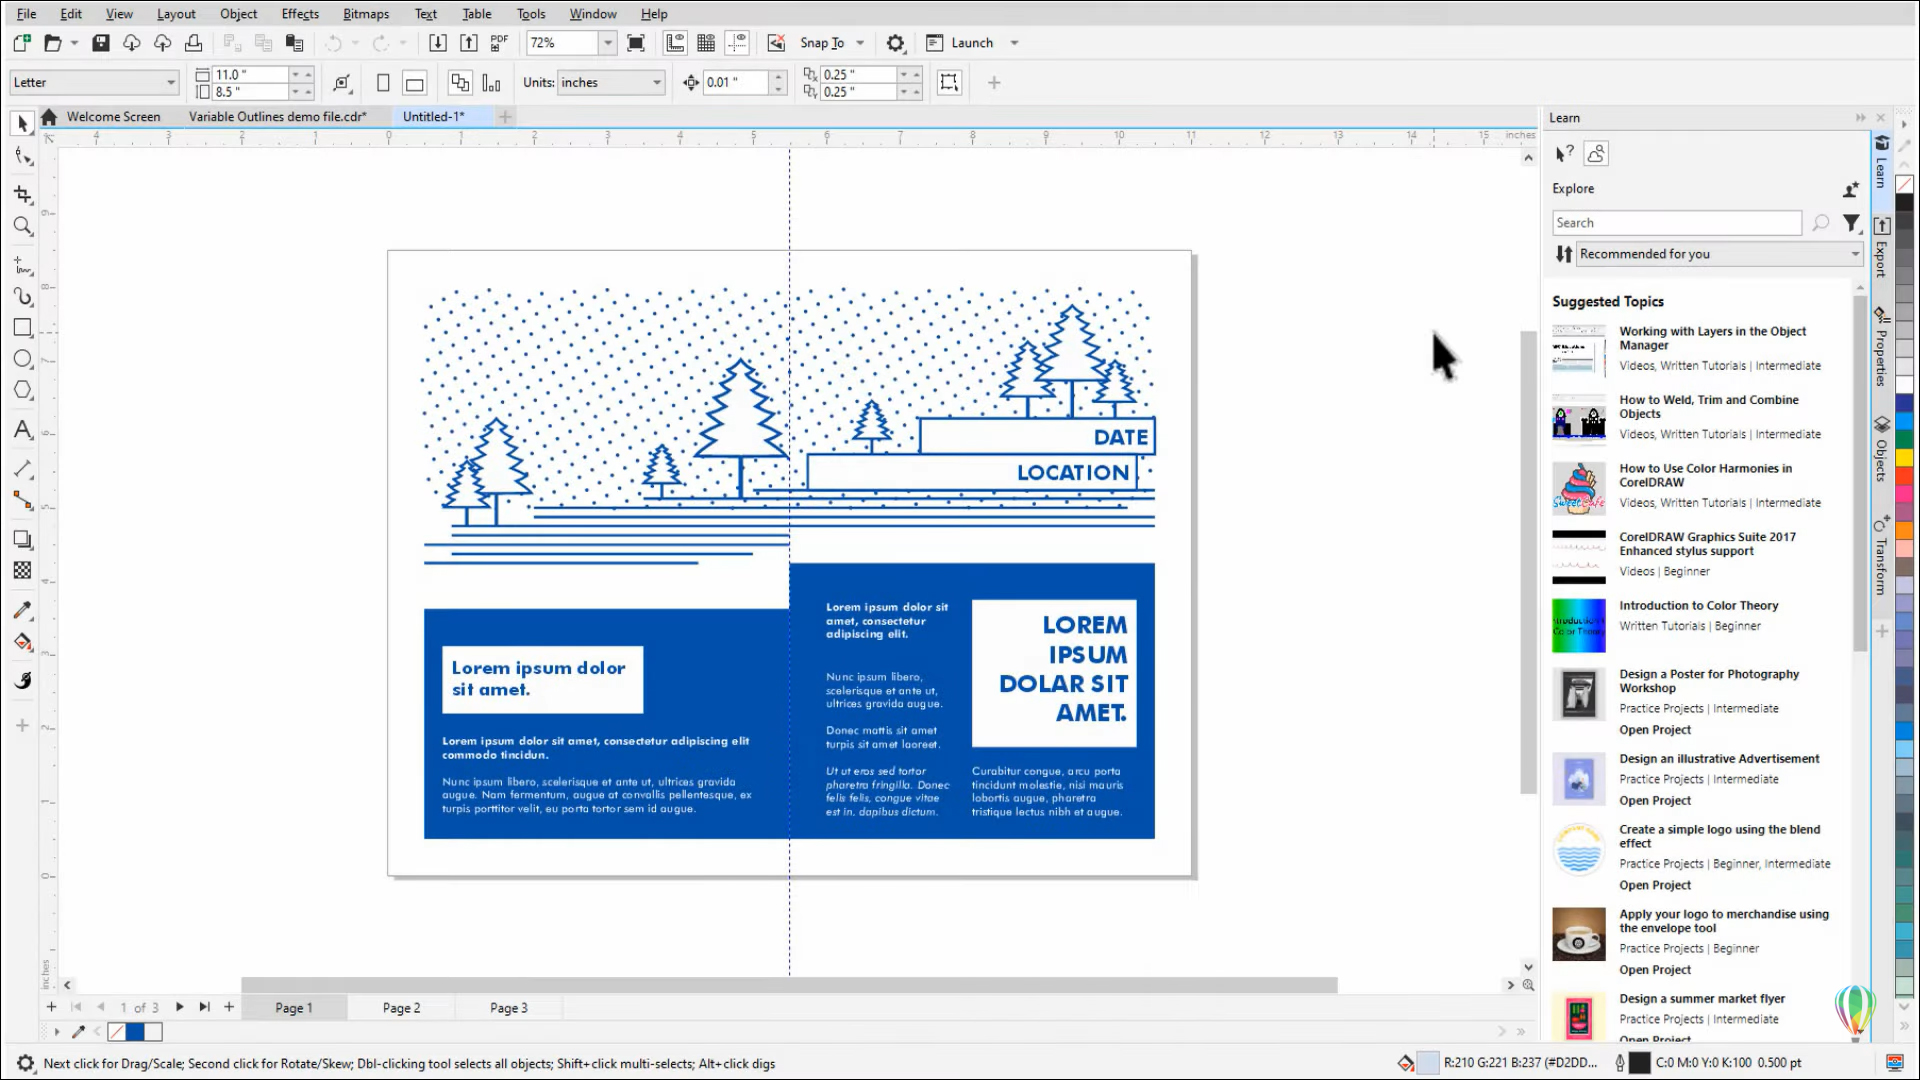The image size is (1920, 1080).
Task: Select the Shape tool
Action: 22,155
